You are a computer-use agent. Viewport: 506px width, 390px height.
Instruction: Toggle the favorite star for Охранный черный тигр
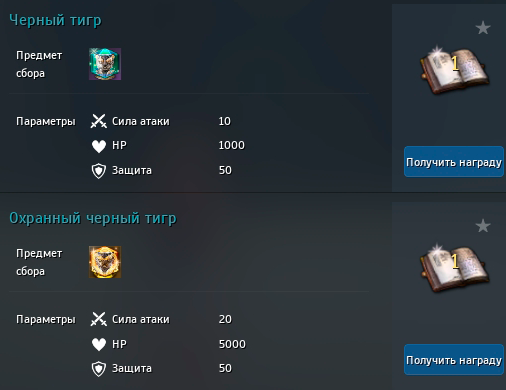click(x=483, y=226)
